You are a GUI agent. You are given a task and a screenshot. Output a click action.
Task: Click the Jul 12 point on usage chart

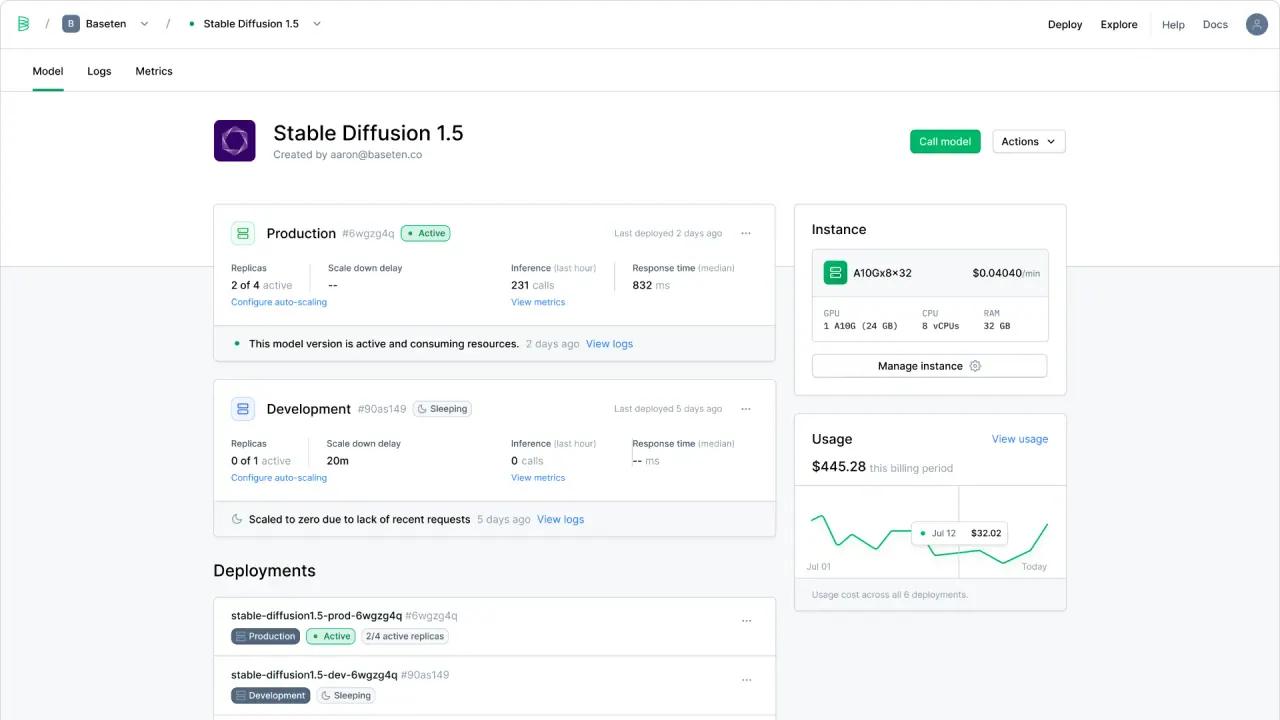pyautogui.click(x=959, y=533)
